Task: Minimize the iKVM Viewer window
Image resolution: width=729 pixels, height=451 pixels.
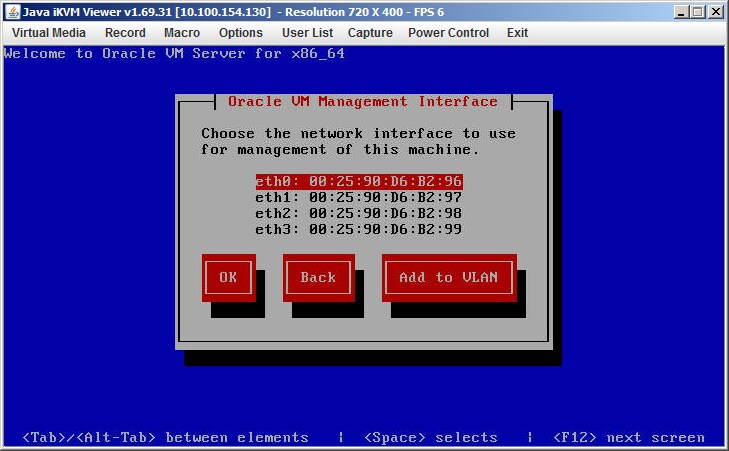Action: (x=681, y=12)
